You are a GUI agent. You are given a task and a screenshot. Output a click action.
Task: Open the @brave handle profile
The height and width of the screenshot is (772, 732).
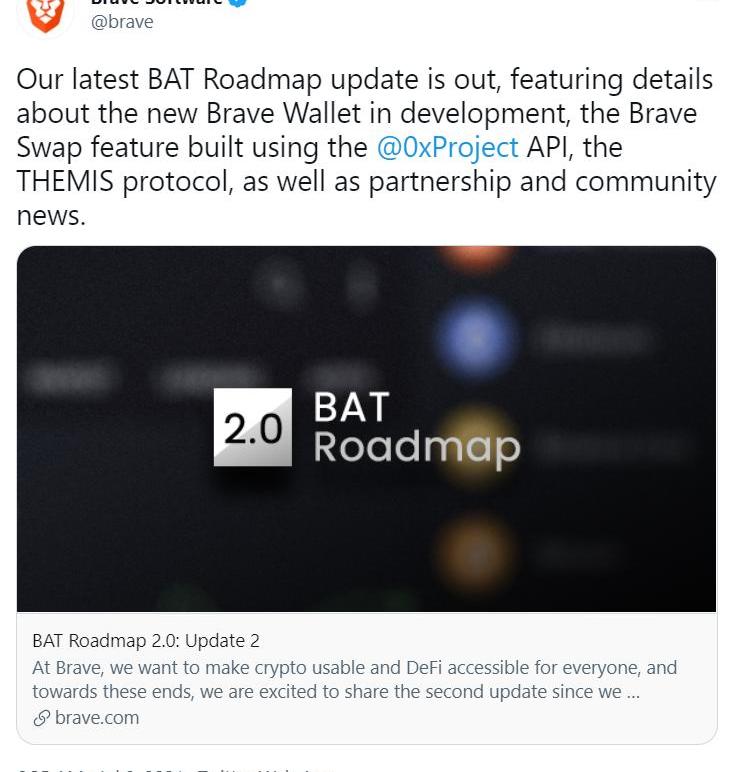(x=122, y=22)
